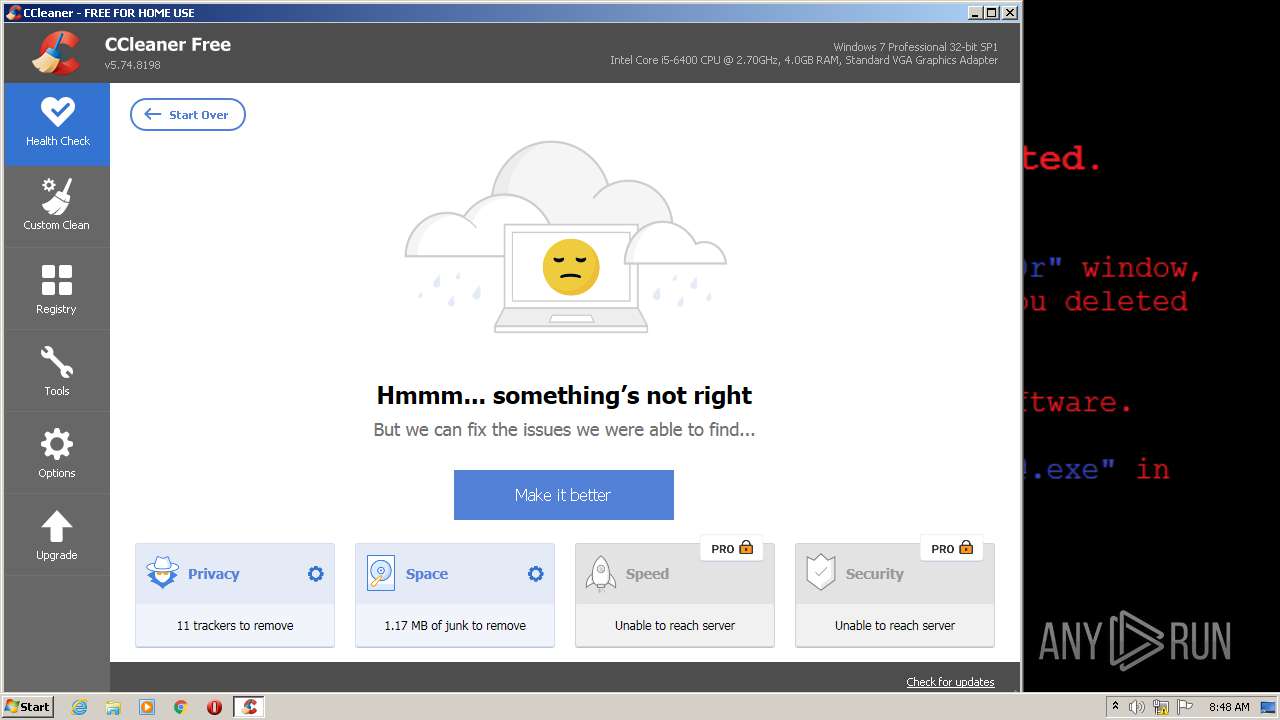Open Custom Clean in the sidebar
1280x720 pixels.
[x=57, y=206]
